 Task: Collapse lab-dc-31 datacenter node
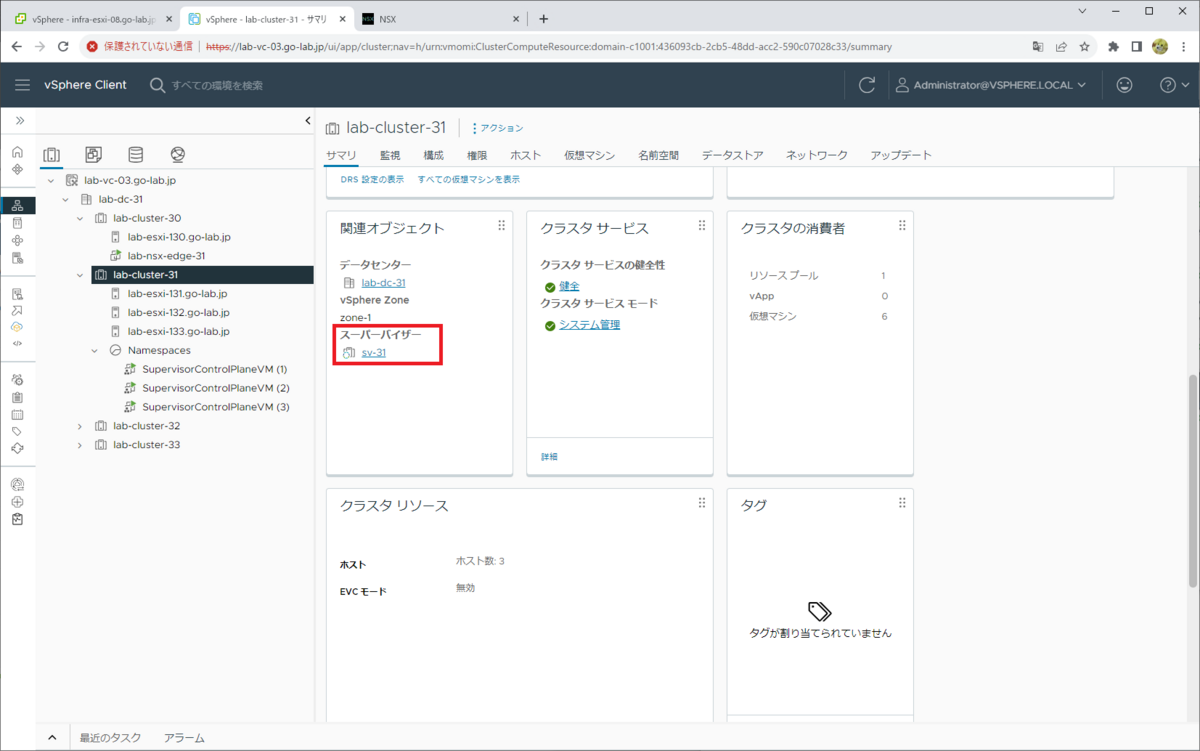pos(66,199)
